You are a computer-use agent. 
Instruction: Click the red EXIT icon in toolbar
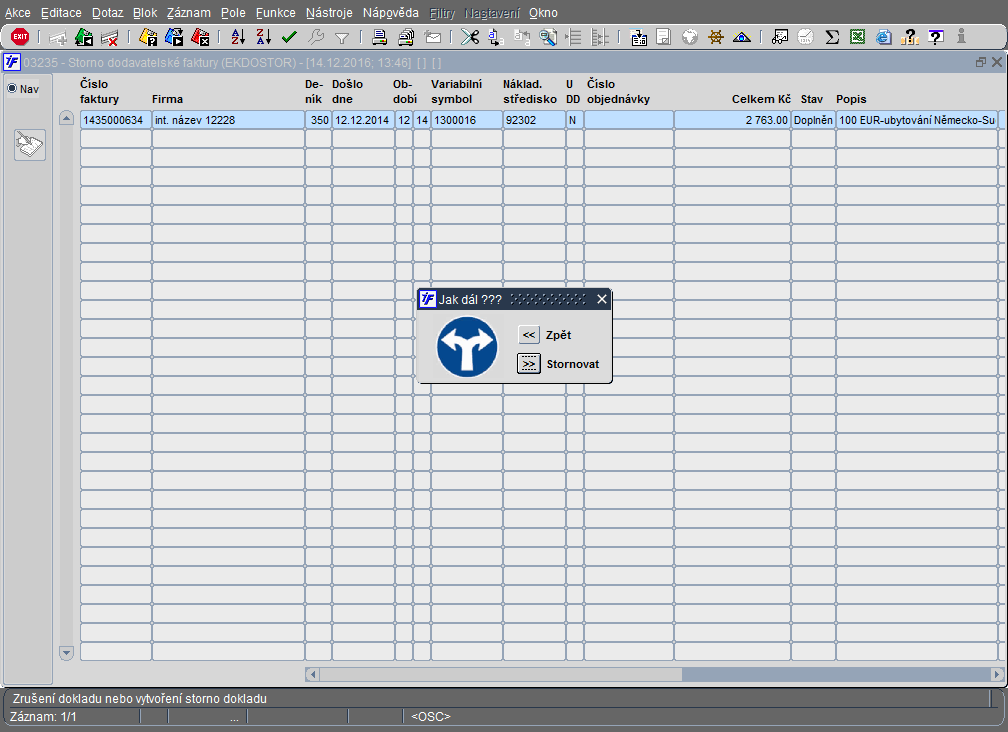tap(19, 37)
